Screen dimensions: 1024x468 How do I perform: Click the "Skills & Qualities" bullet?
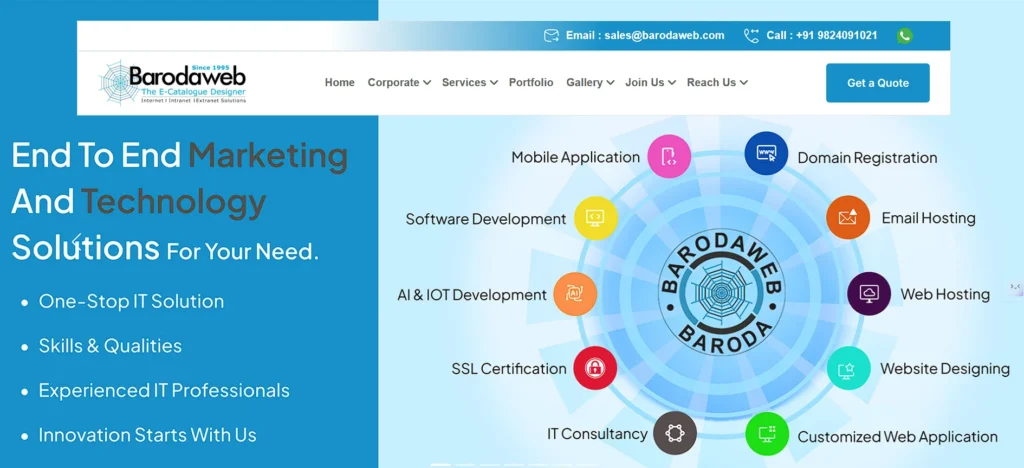click(110, 346)
